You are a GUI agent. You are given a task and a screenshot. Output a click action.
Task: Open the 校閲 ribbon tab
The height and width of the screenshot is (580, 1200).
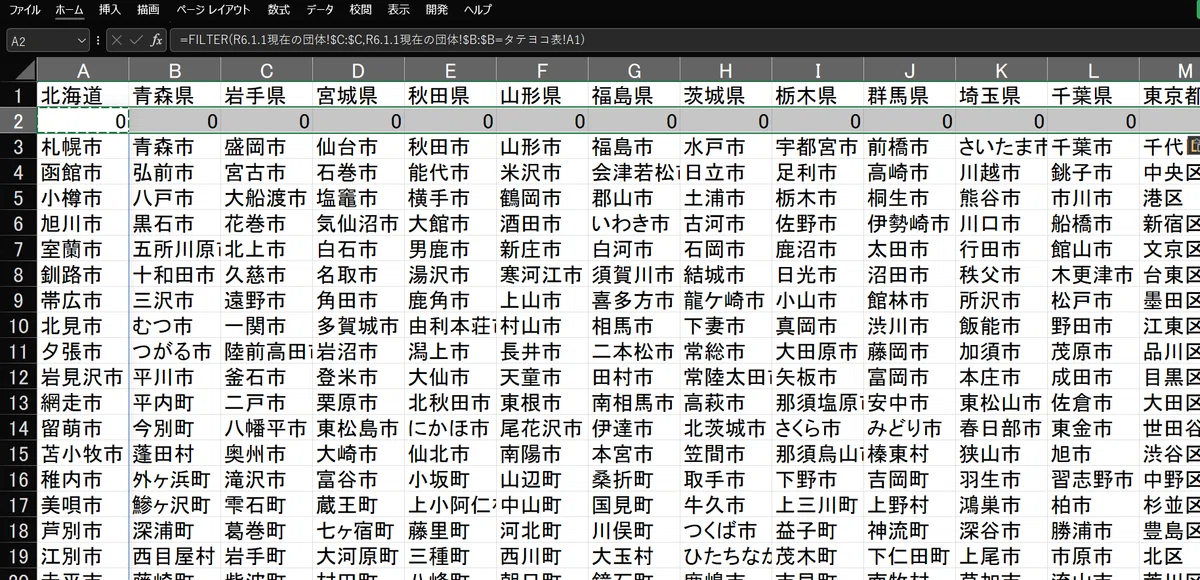pos(361,9)
